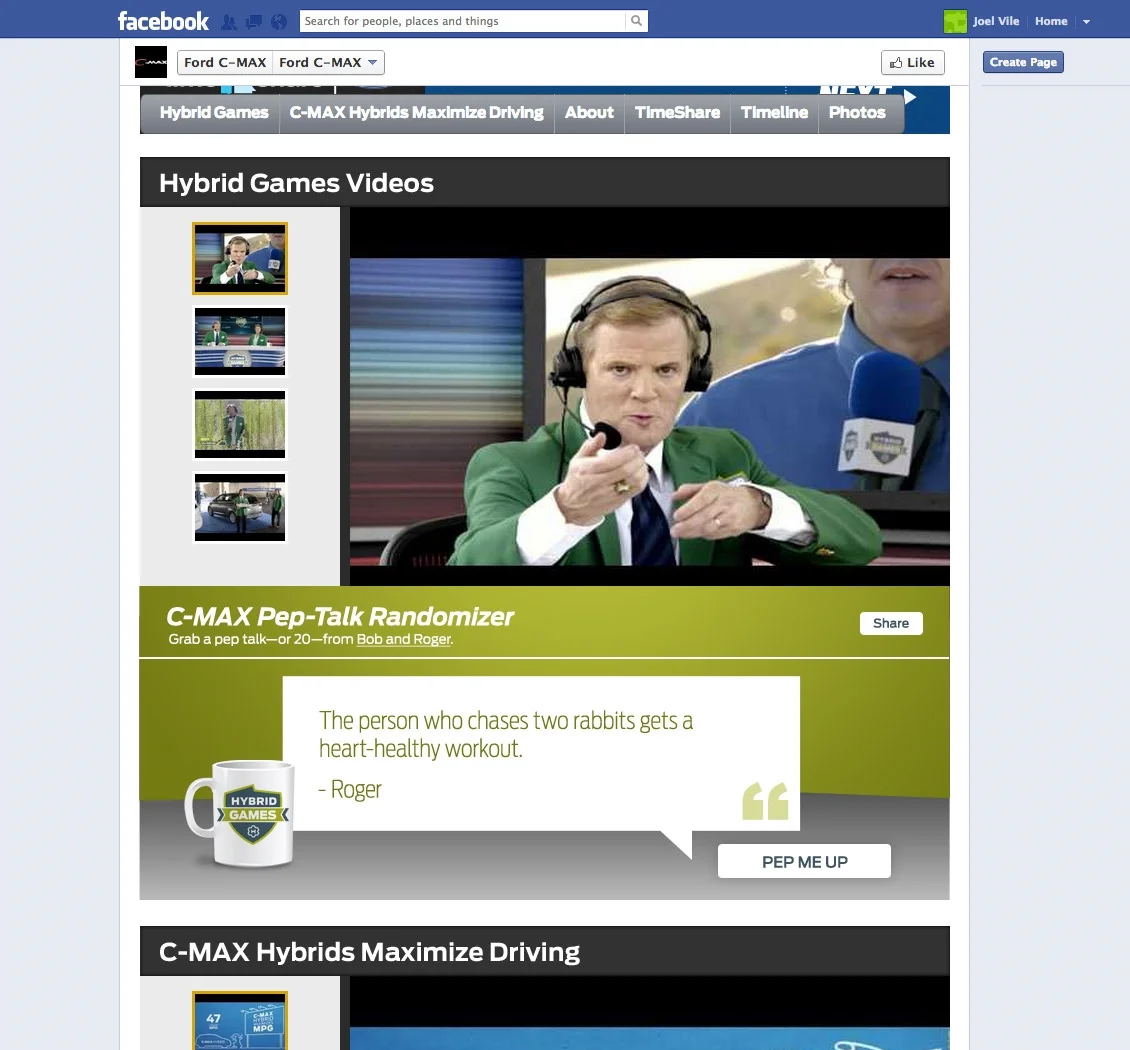This screenshot has width=1130, height=1050.
Task: Open notifications globe icon
Action: (279, 22)
